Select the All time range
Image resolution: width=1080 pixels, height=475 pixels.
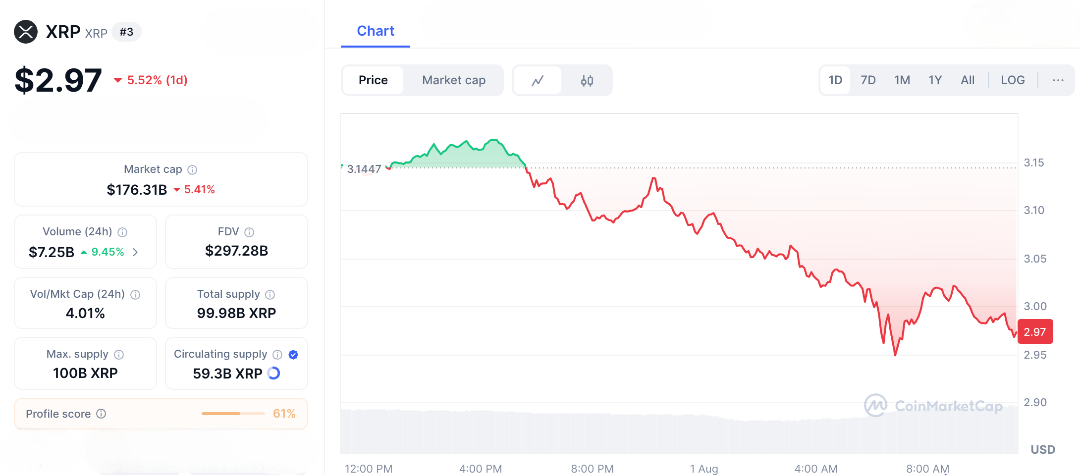968,80
